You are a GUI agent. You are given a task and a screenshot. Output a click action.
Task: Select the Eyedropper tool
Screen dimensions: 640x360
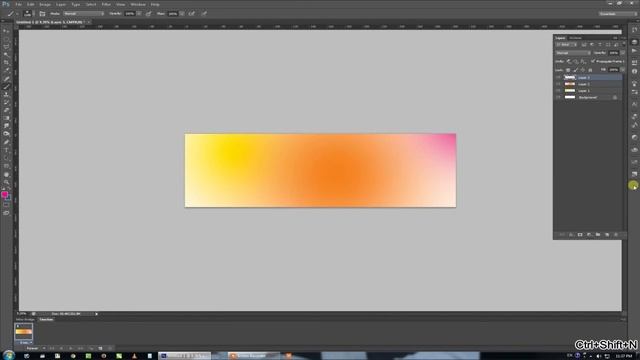pyautogui.click(x=6, y=71)
